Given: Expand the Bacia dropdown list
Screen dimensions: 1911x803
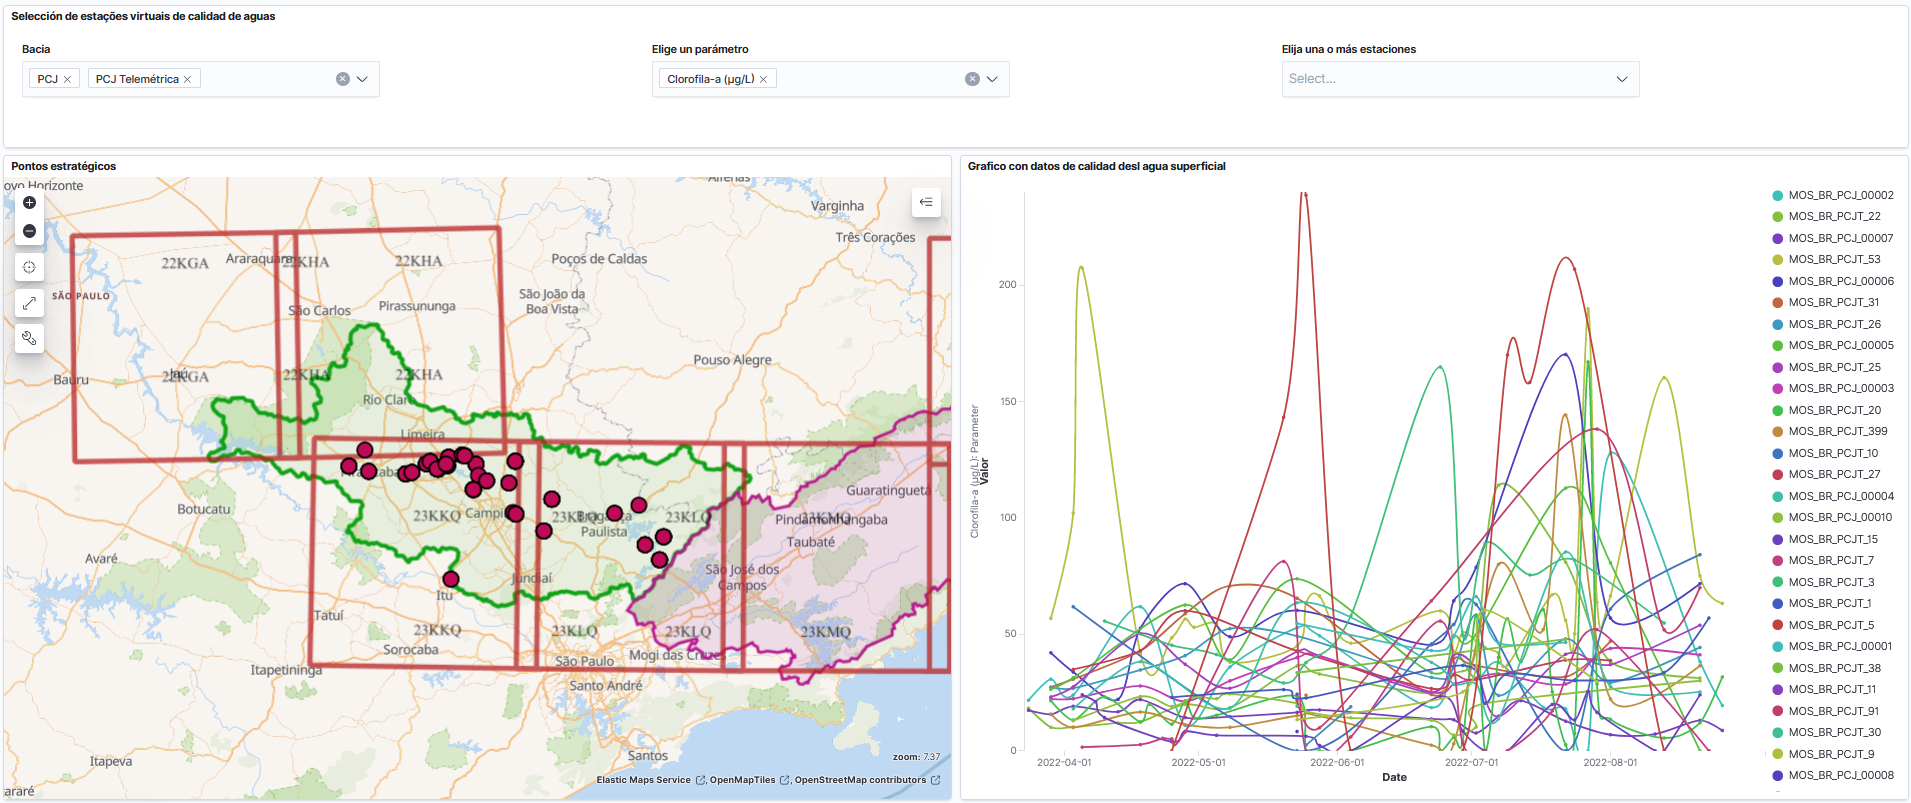Looking at the screenshot, I should [x=362, y=79].
